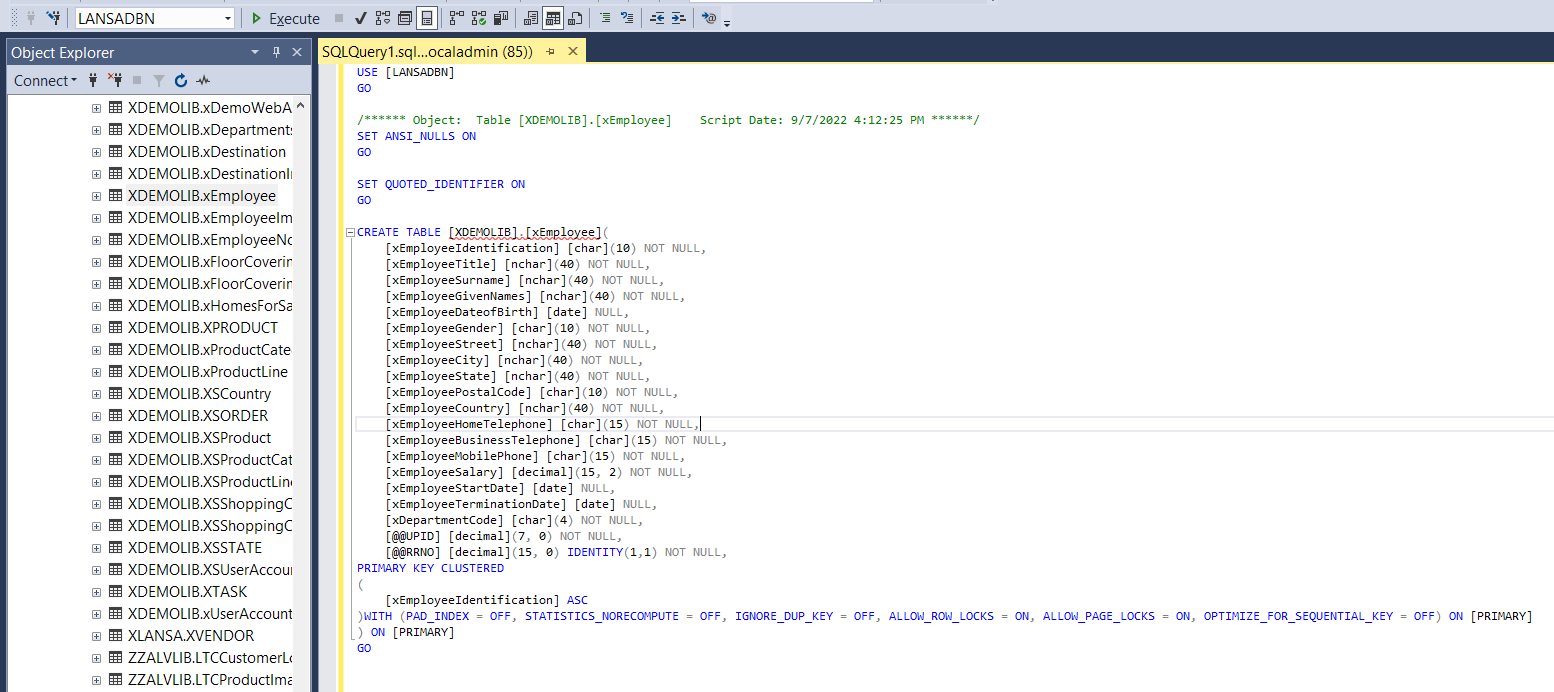Switch to the SQLQuery1.sql tab
This screenshot has height=692, width=1554.
click(x=420, y=50)
